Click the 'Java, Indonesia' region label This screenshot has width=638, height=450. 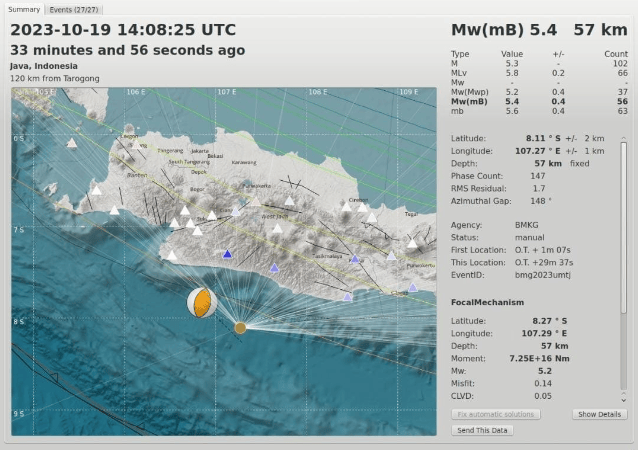coord(44,66)
